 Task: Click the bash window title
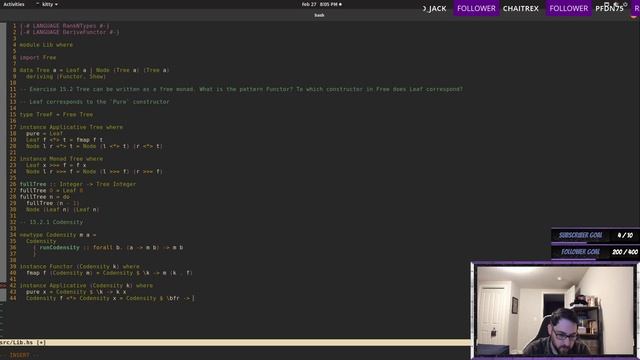pyautogui.click(x=319, y=15)
